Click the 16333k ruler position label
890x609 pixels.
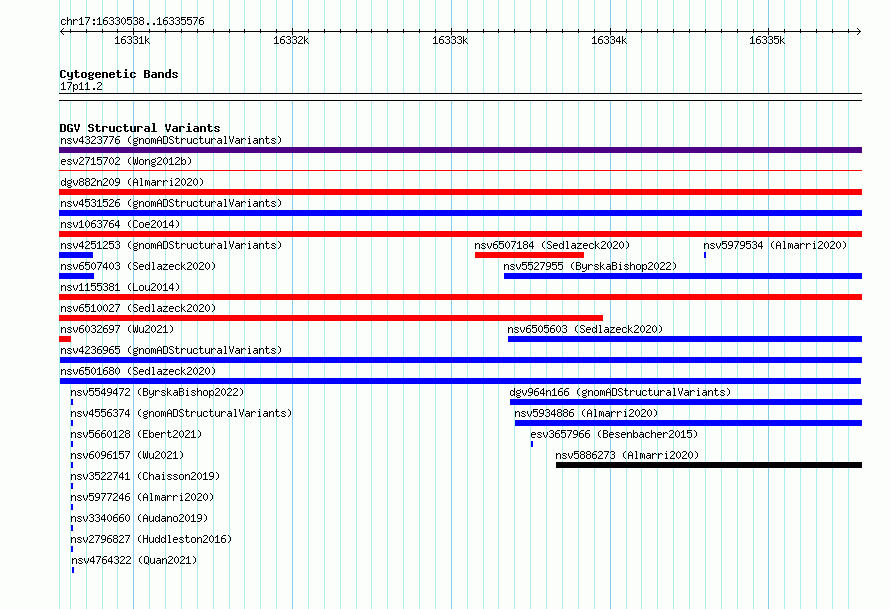click(450, 40)
